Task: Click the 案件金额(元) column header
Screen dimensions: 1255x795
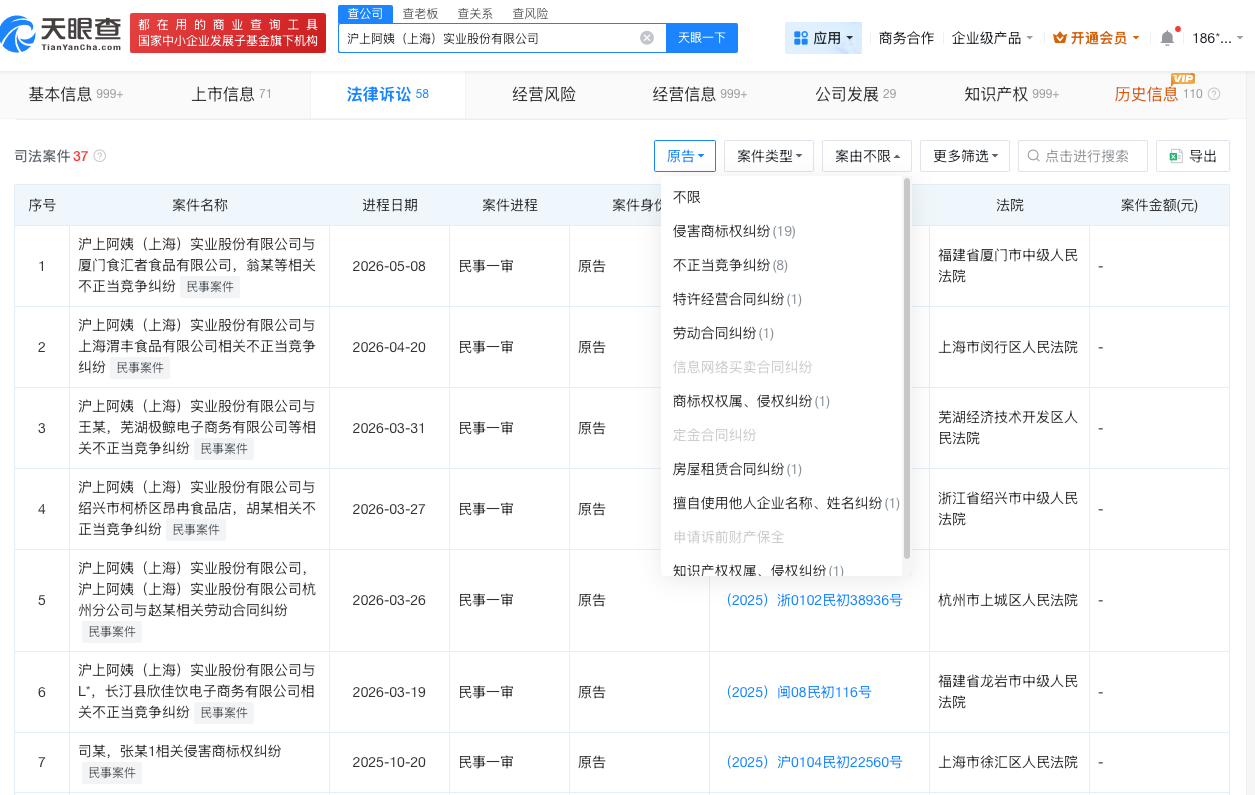Action: 1159,205
